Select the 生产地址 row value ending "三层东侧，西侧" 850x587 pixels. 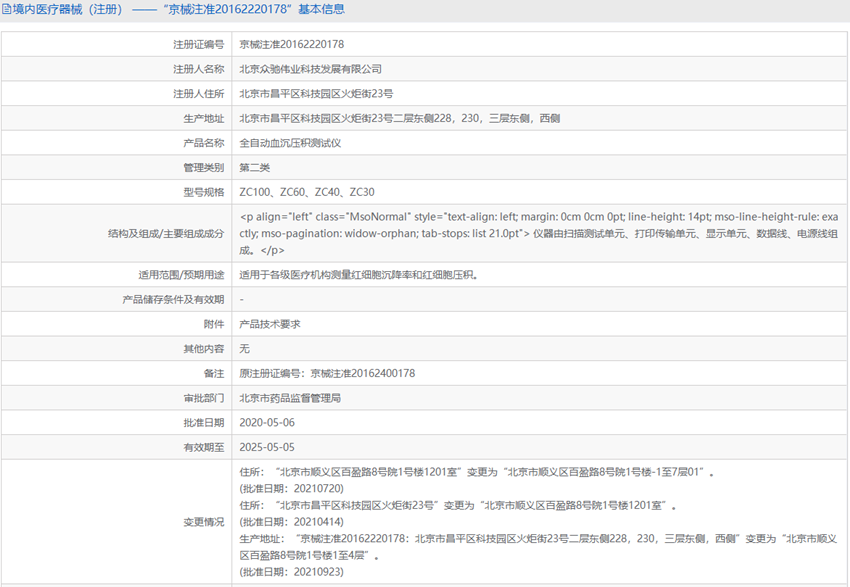pos(400,118)
